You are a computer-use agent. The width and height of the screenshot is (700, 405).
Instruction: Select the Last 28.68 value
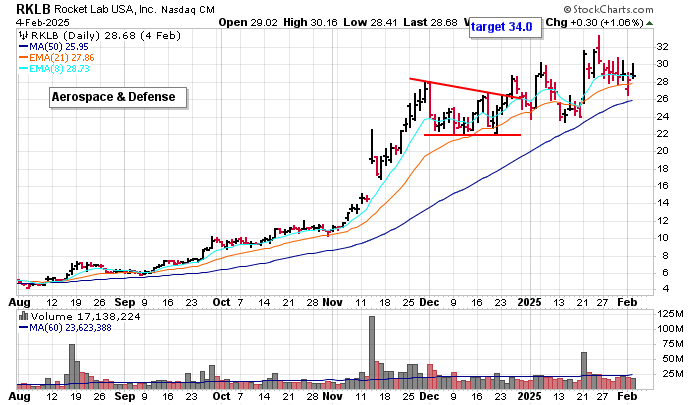[430, 22]
